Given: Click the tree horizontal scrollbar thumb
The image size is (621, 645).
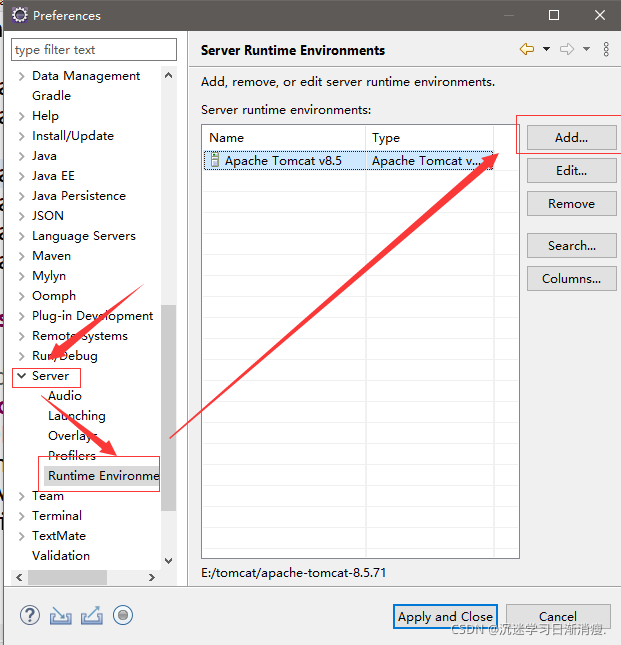Looking at the screenshot, I should tap(67, 578).
